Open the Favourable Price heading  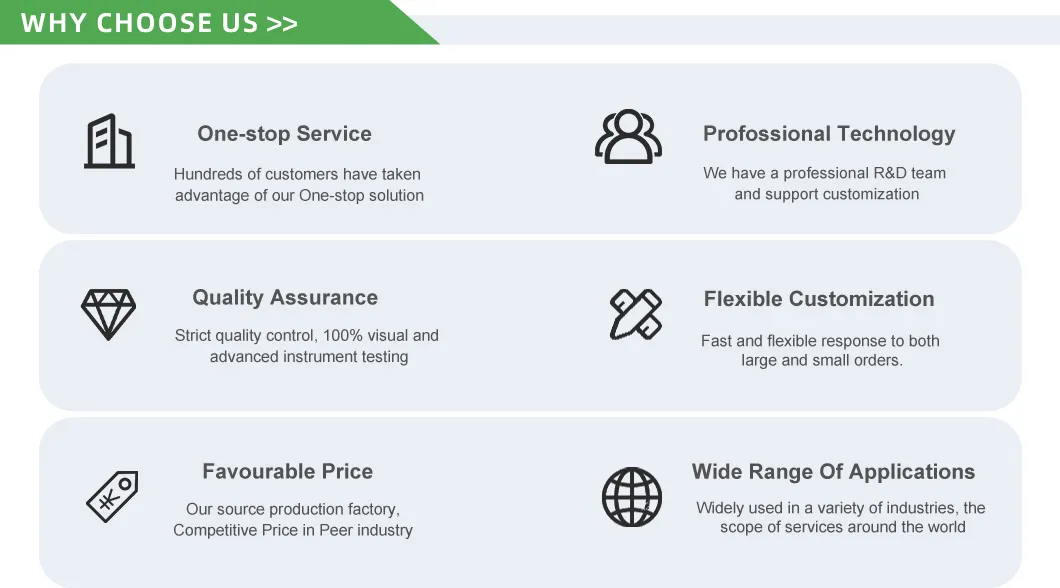[287, 472]
